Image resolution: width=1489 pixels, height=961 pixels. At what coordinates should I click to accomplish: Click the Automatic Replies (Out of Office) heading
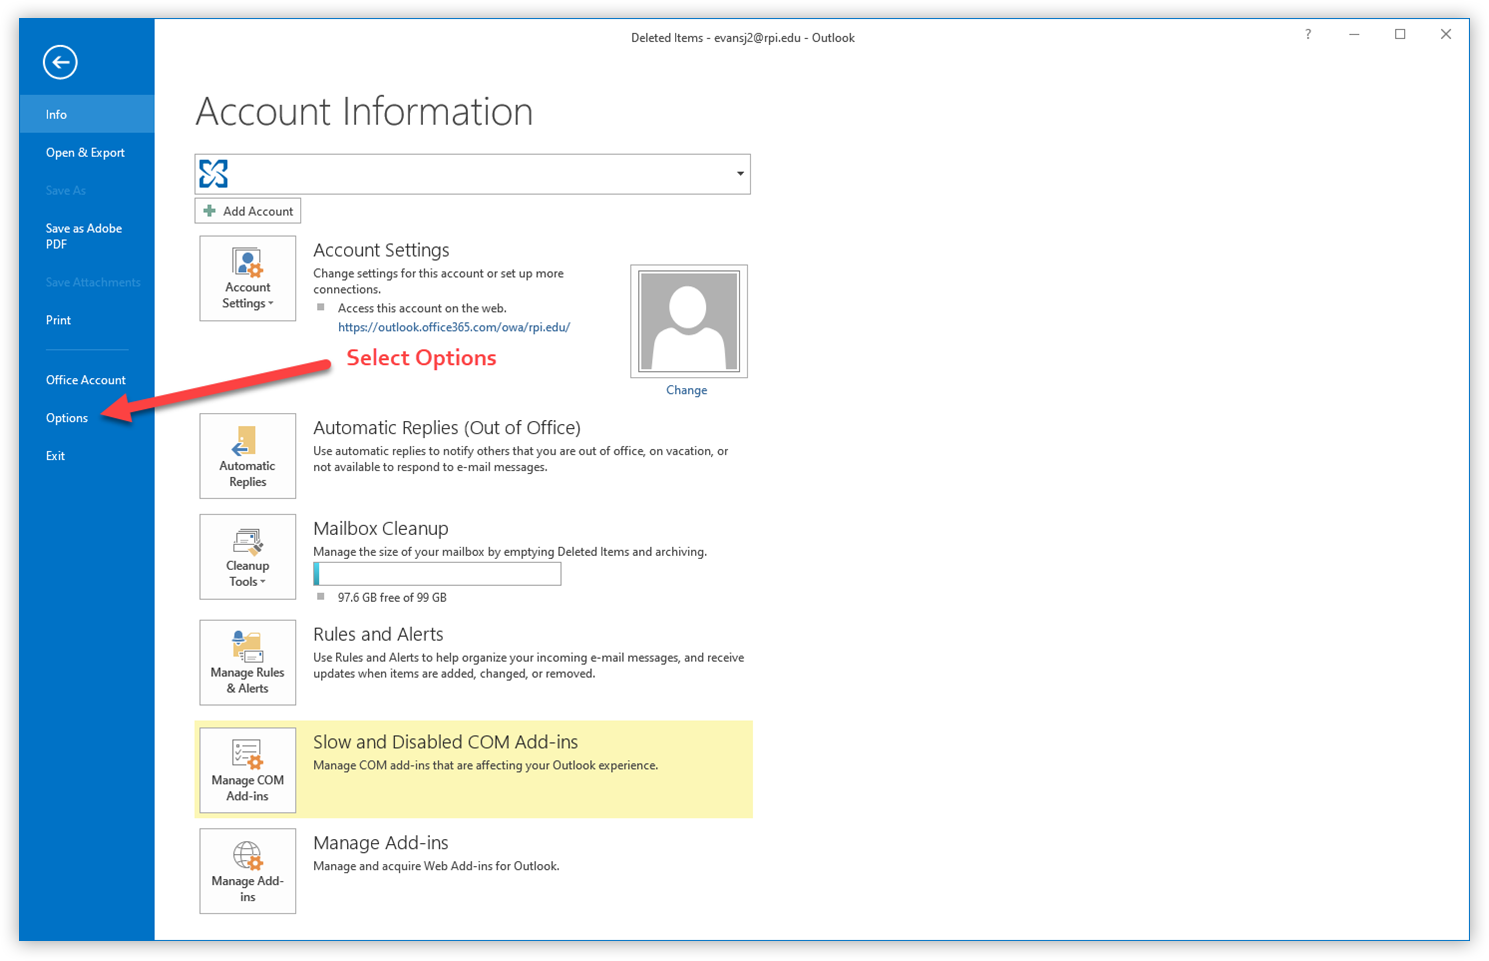click(447, 428)
